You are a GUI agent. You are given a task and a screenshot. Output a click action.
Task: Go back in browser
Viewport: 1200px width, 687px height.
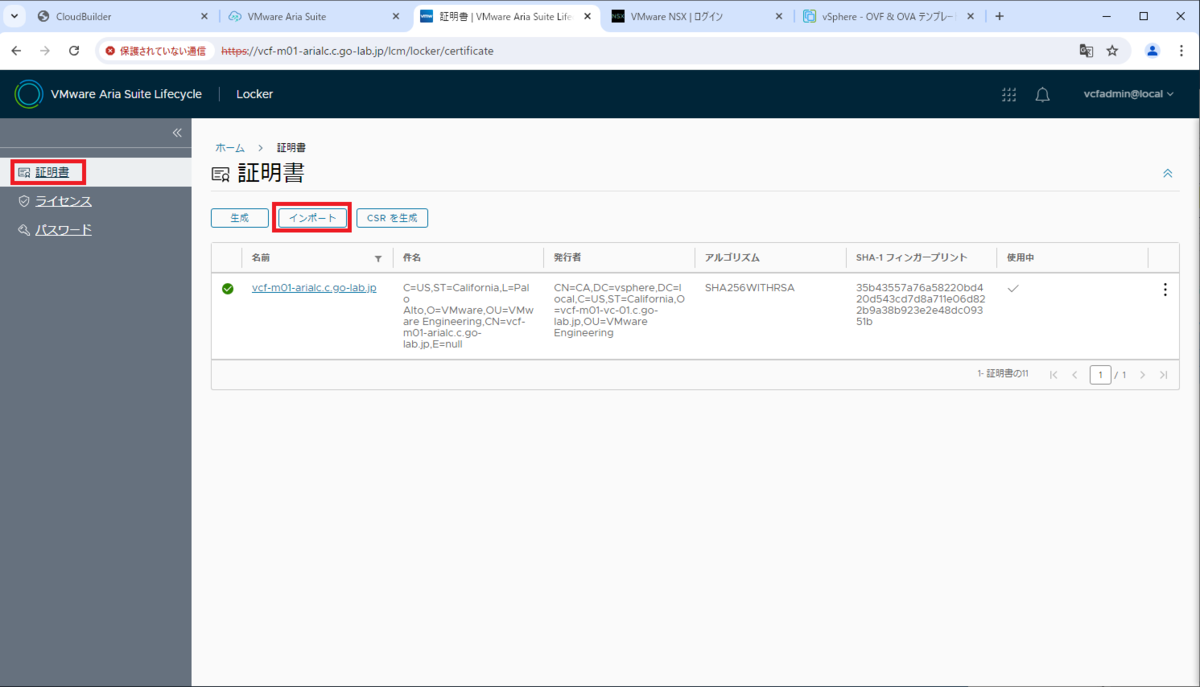click(x=16, y=51)
